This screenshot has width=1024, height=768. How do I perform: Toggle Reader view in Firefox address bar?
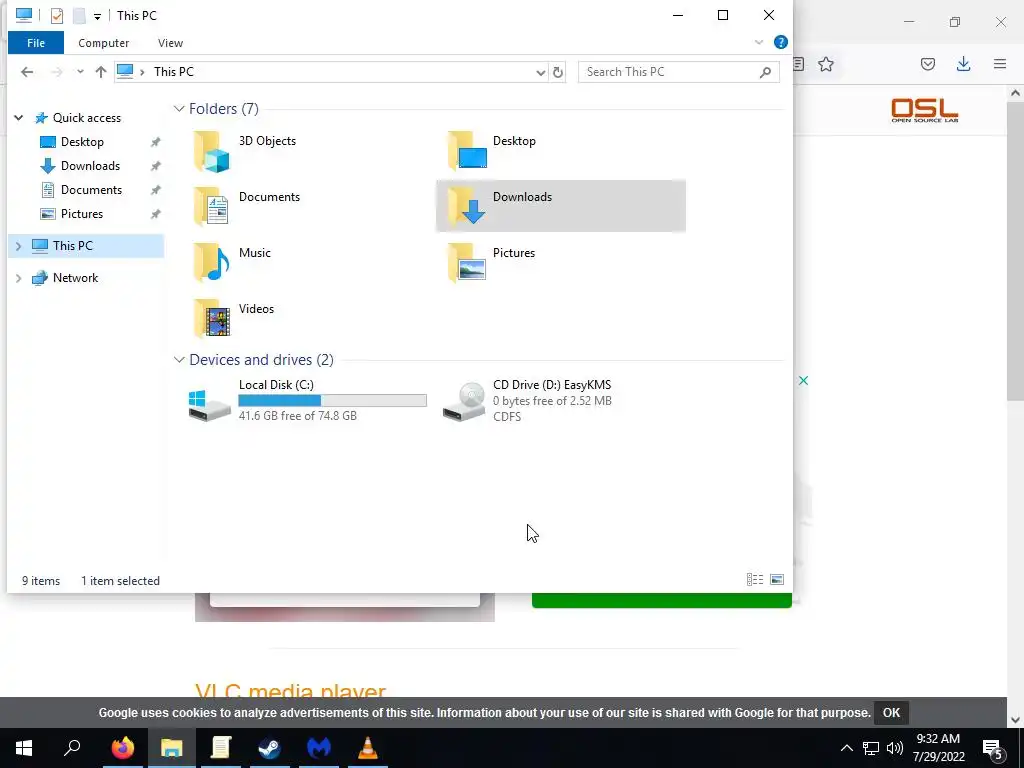pyautogui.click(x=799, y=64)
